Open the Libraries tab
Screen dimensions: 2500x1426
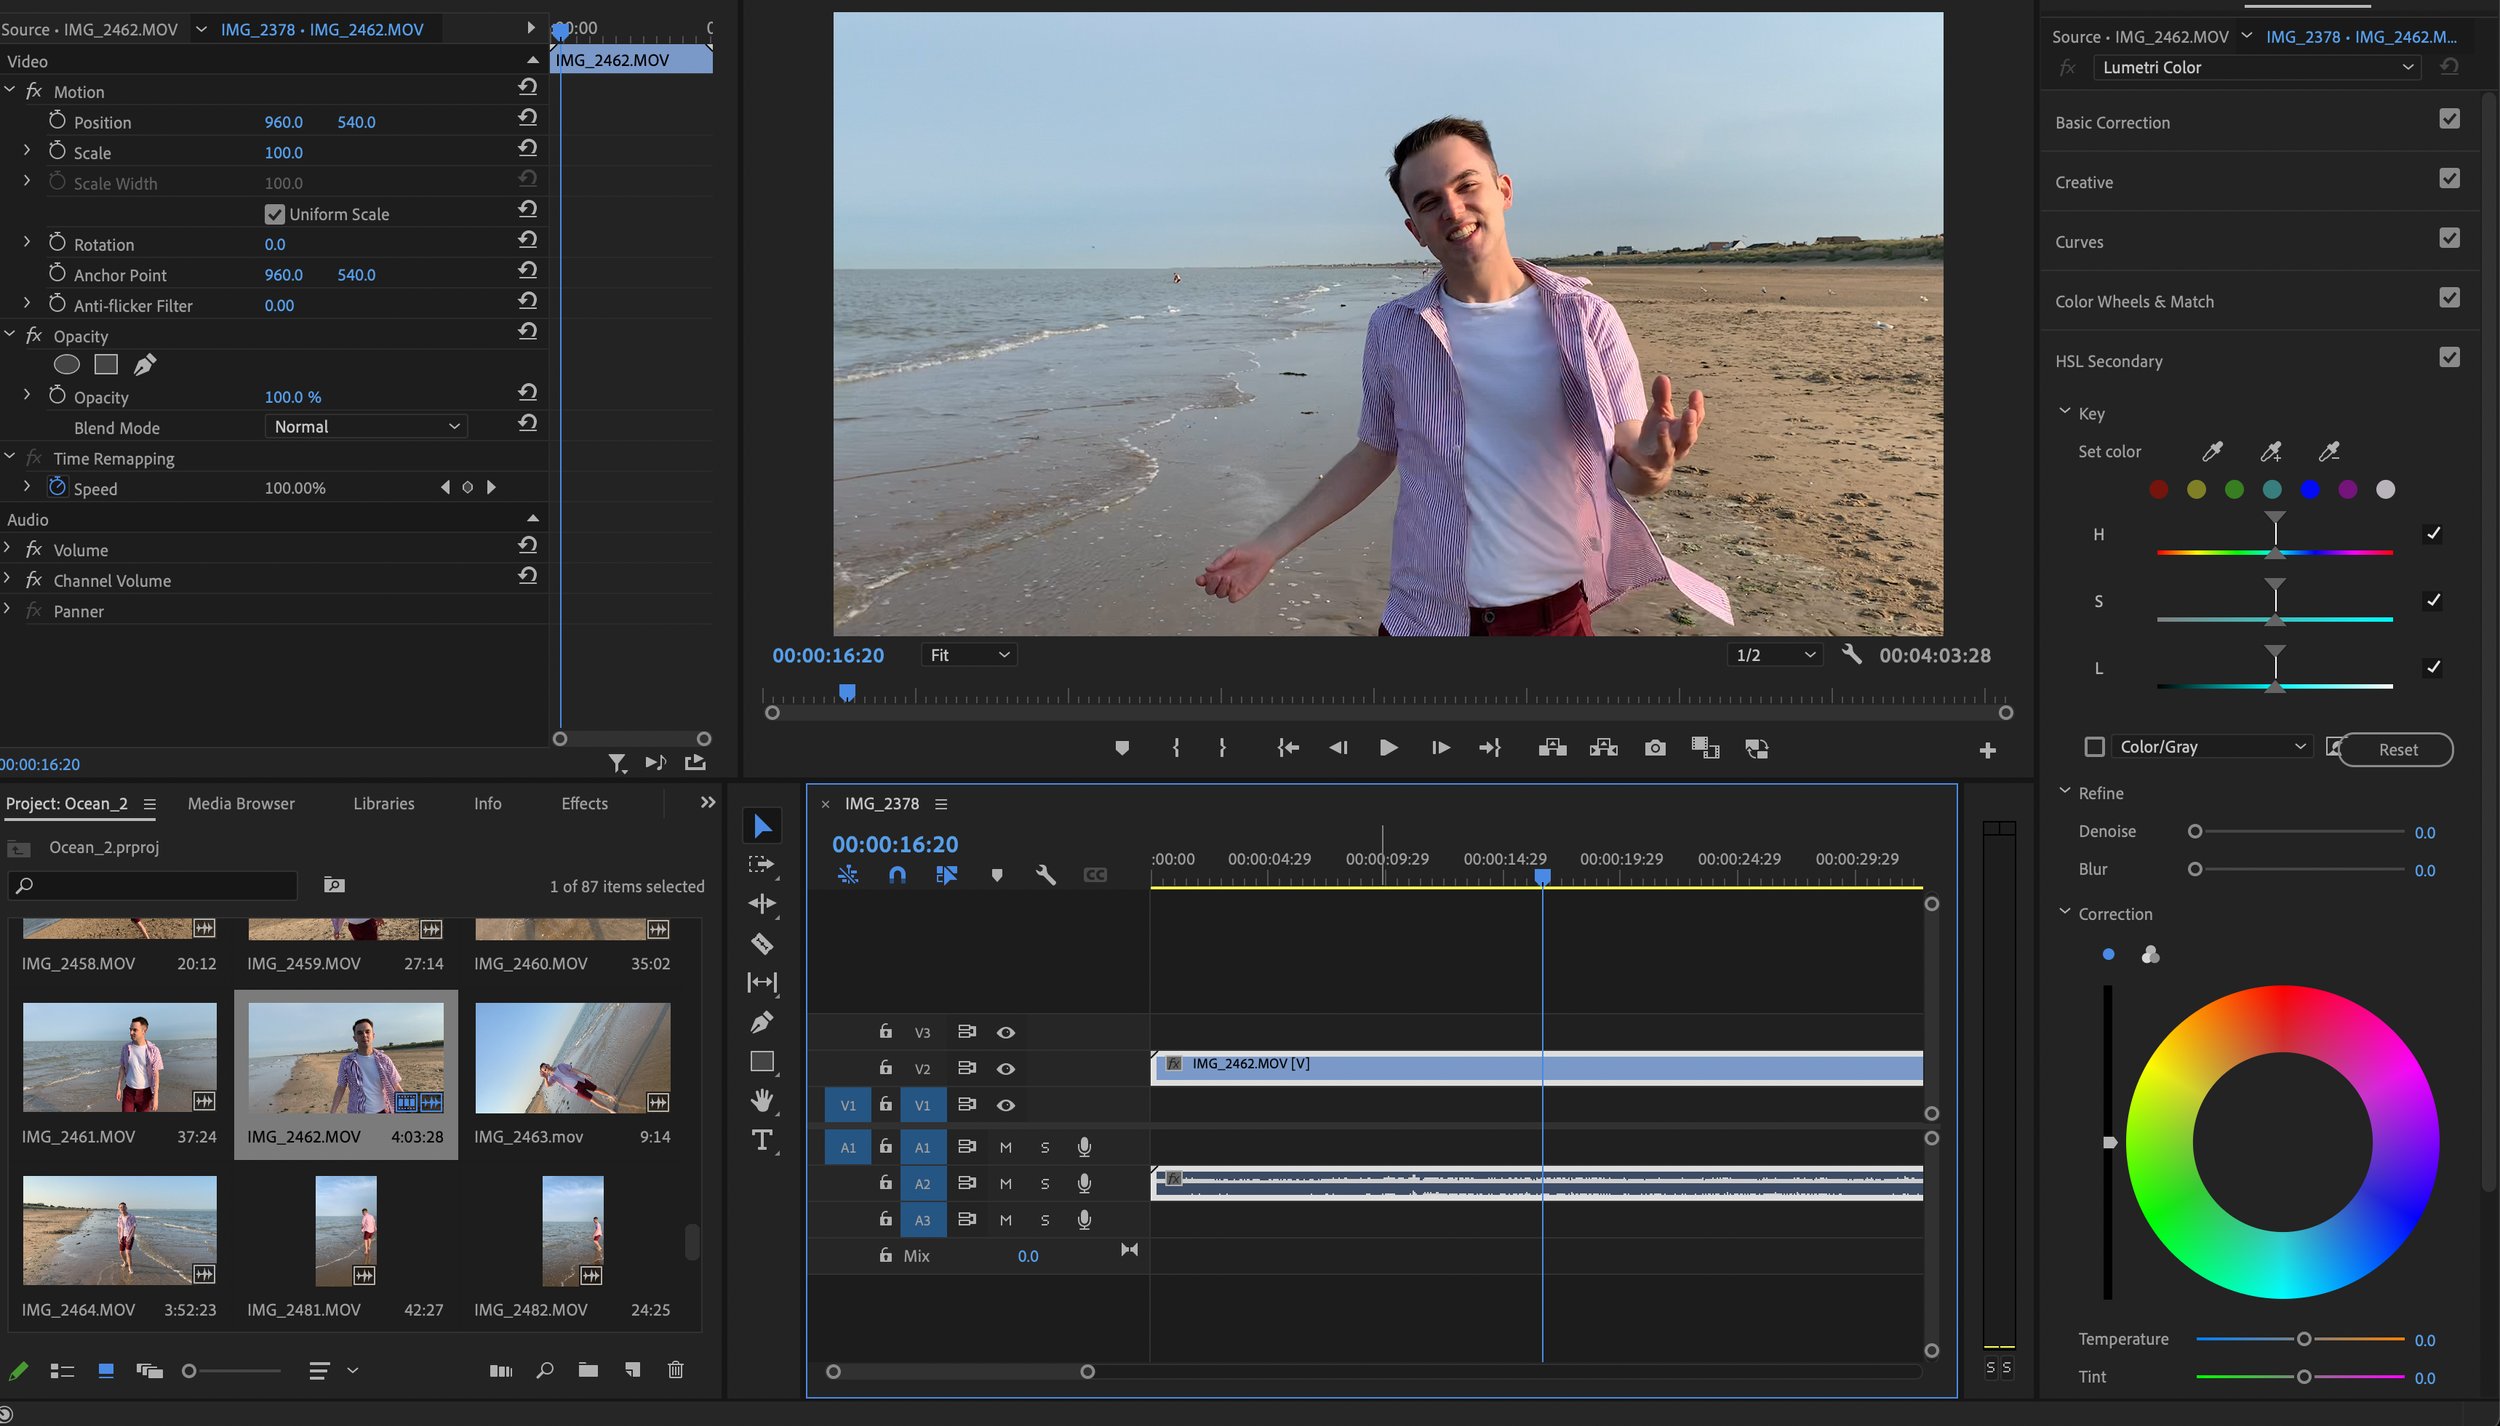383,803
